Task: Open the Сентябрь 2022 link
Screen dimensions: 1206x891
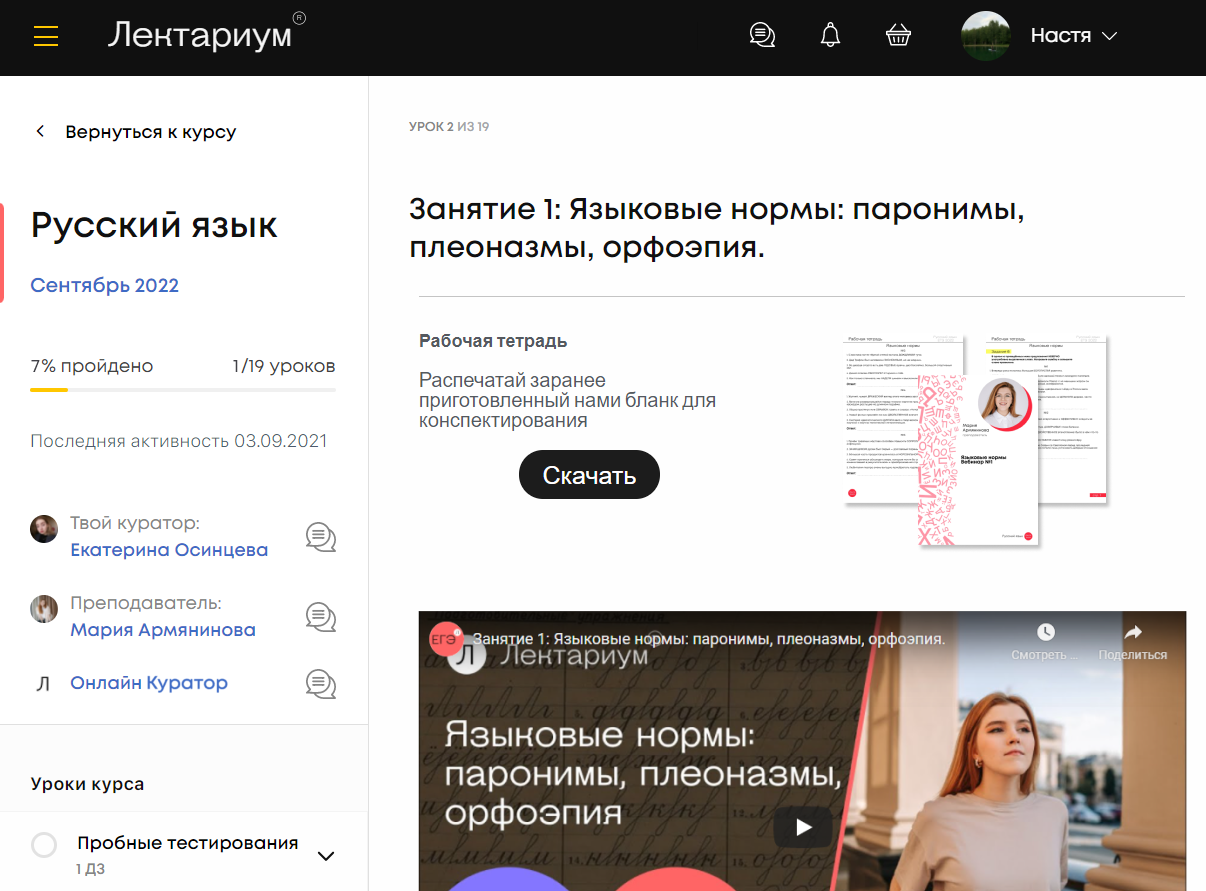Action: [x=104, y=285]
